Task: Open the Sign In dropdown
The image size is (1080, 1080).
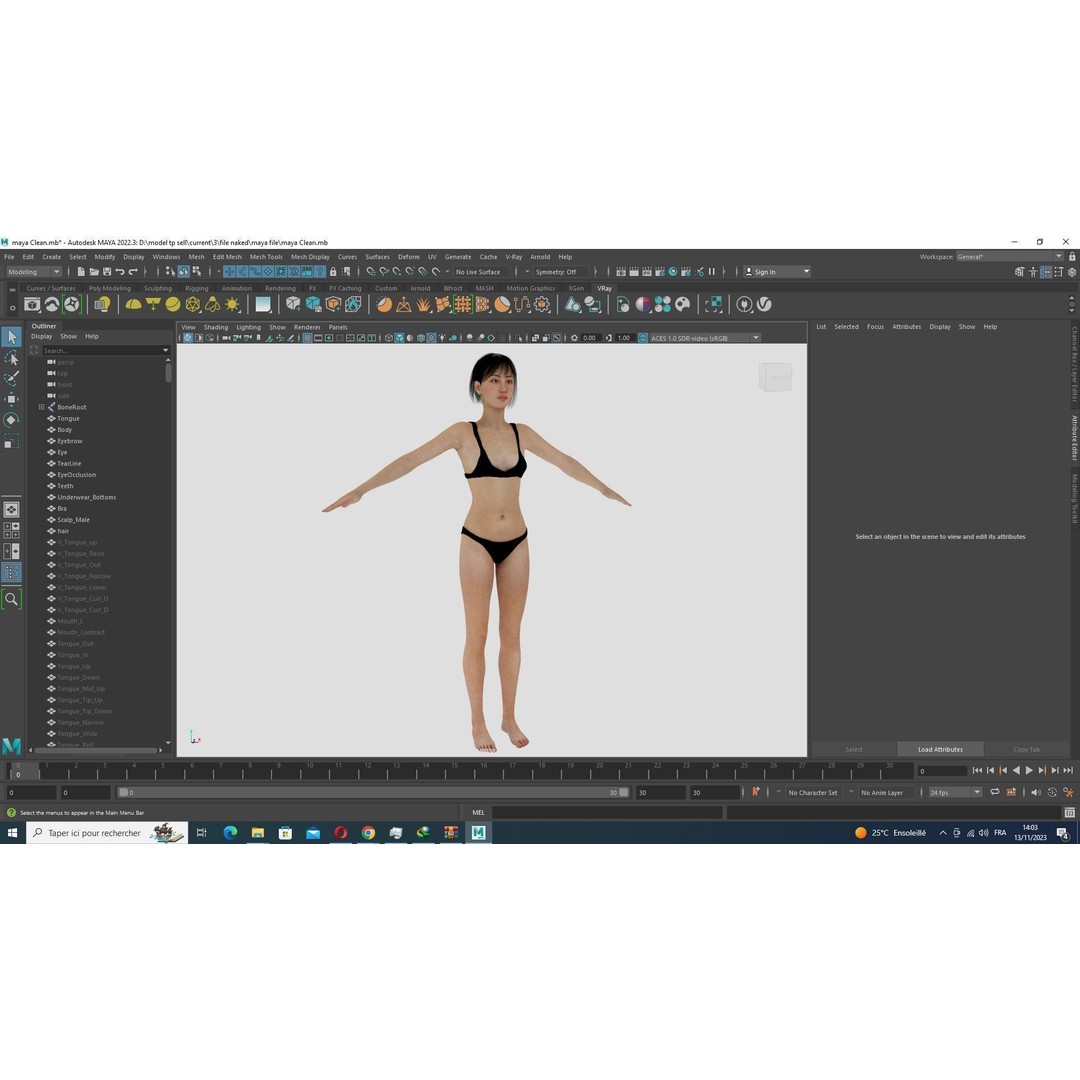Action: click(777, 272)
